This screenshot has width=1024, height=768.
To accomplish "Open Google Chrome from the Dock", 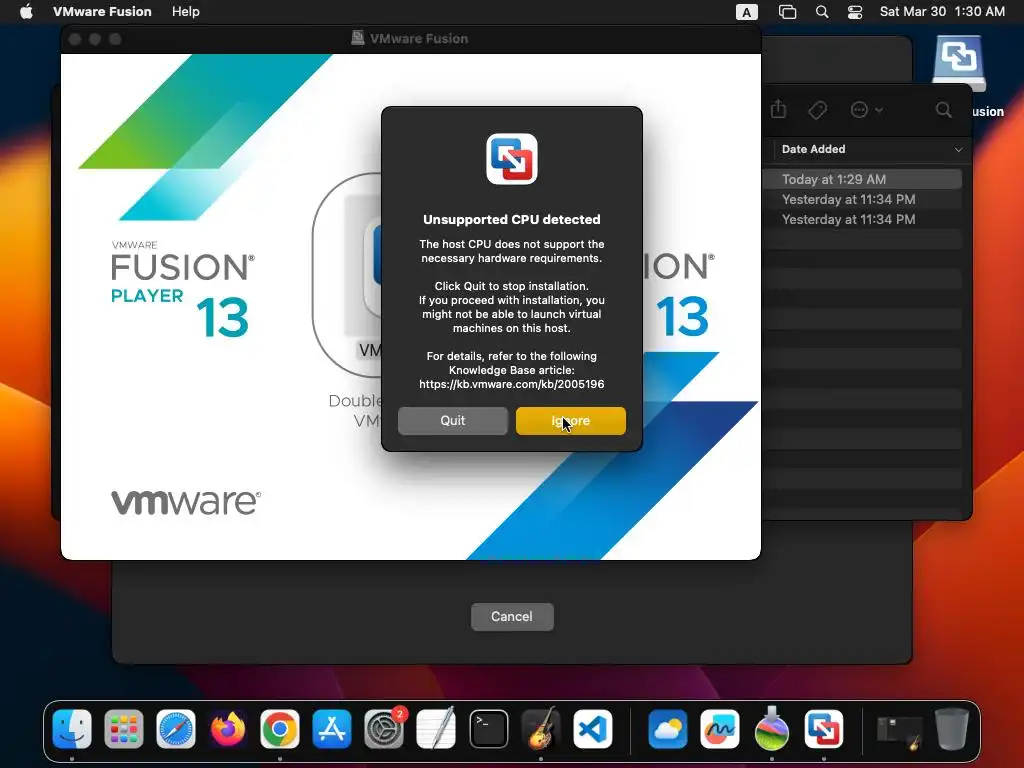I will coord(280,729).
